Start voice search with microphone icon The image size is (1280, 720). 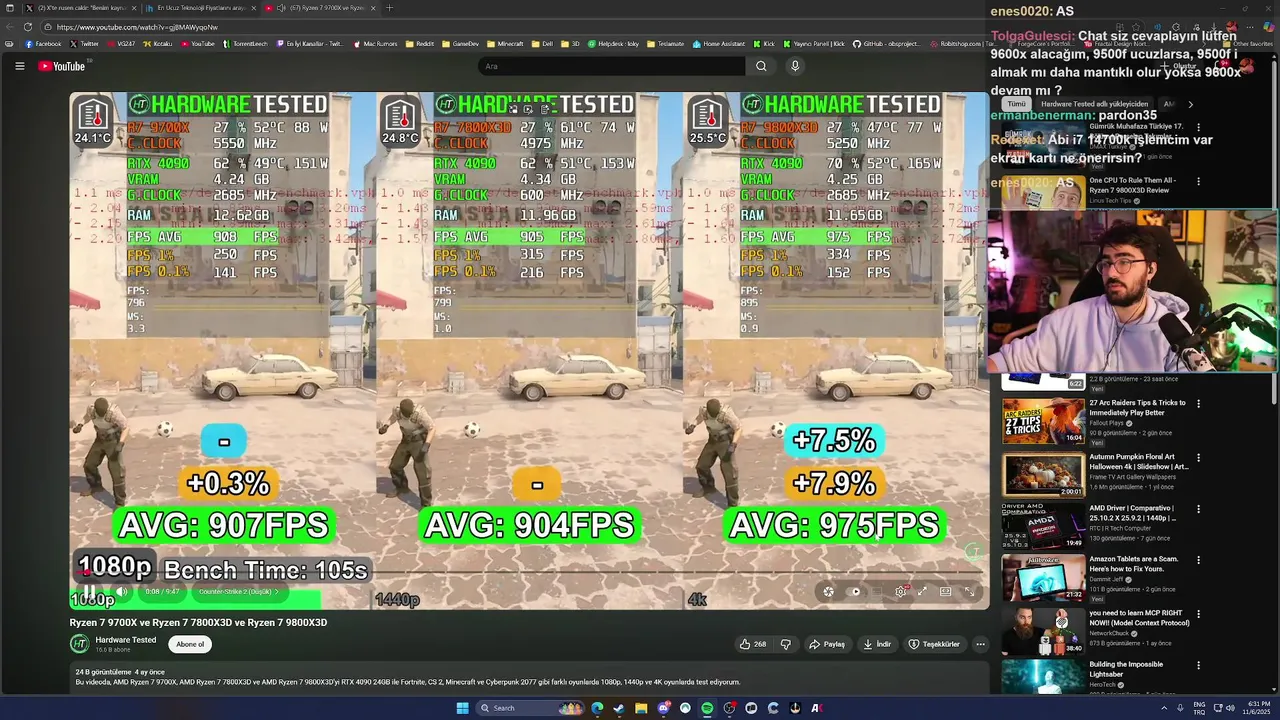(x=795, y=66)
